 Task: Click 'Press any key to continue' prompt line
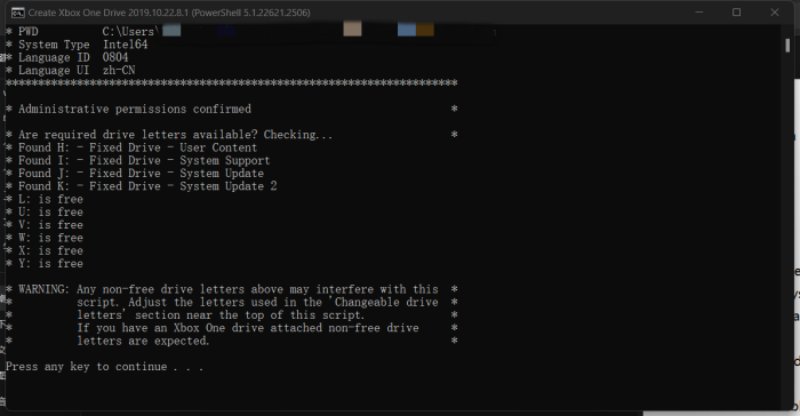pos(105,367)
